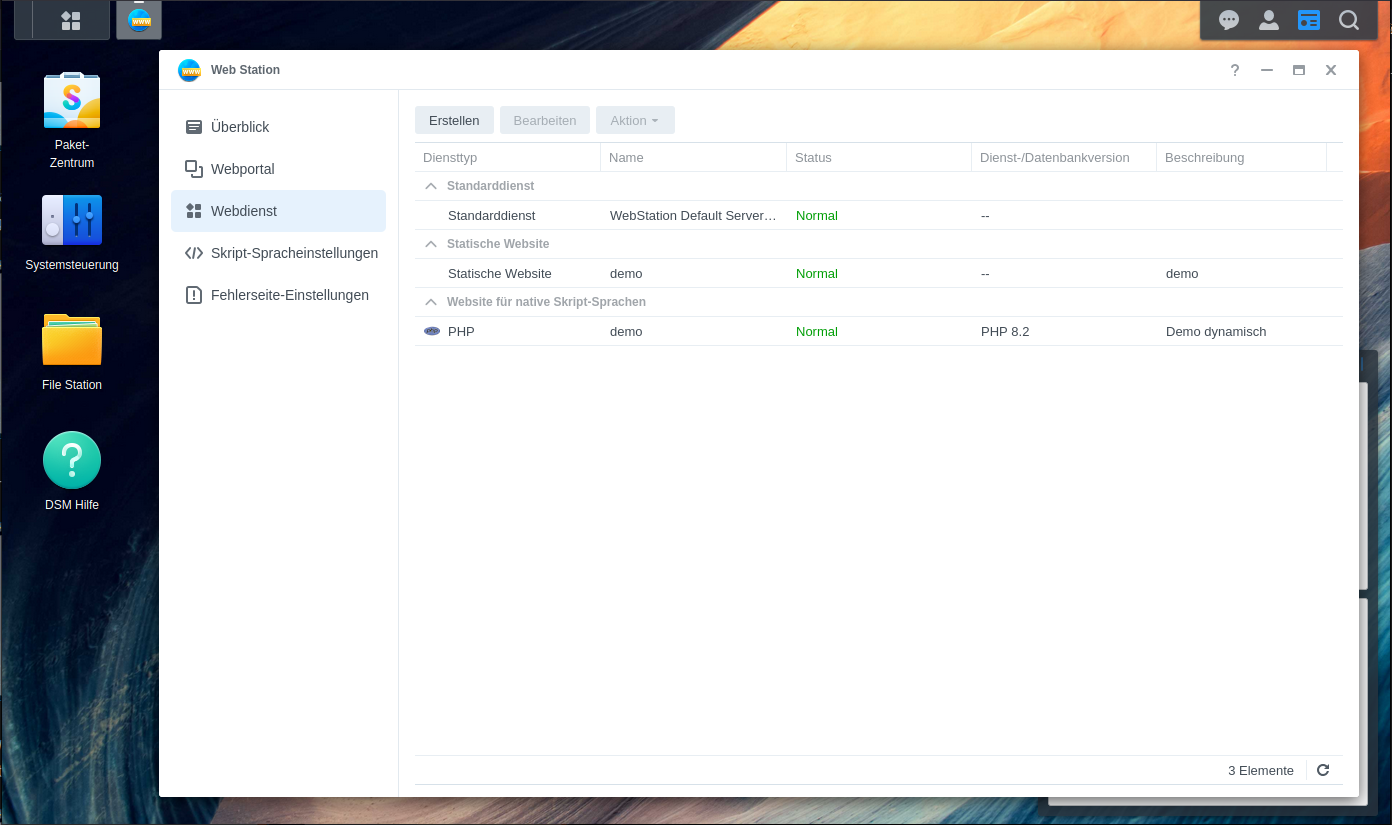Click the Erstellen button
The image size is (1392, 825).
pos(454,120)
